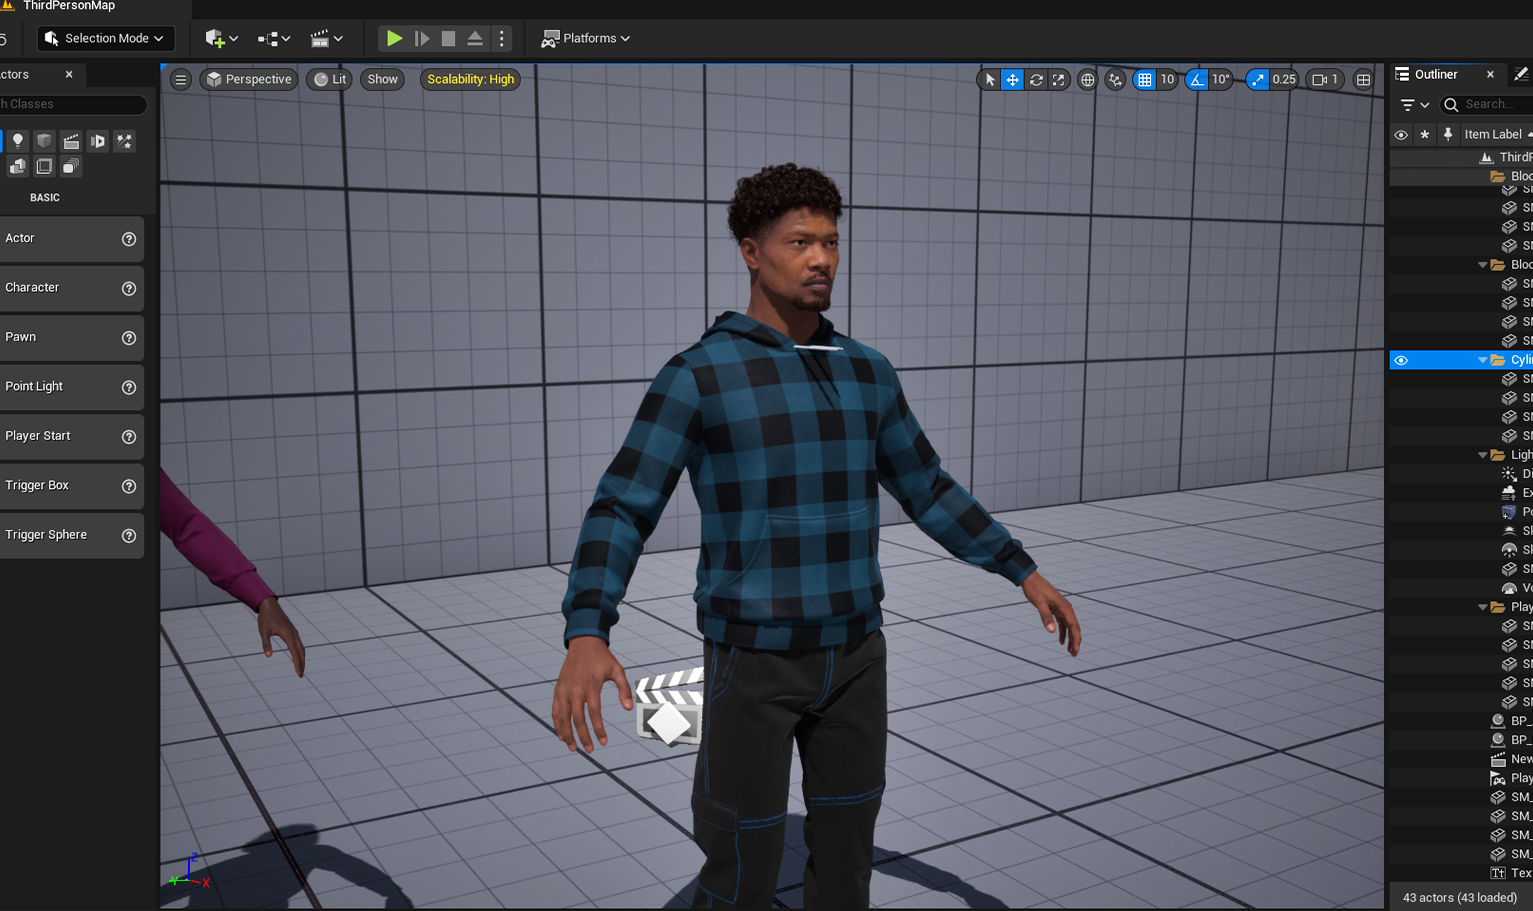Open viewport options hamburger menu

coord(180,79)
